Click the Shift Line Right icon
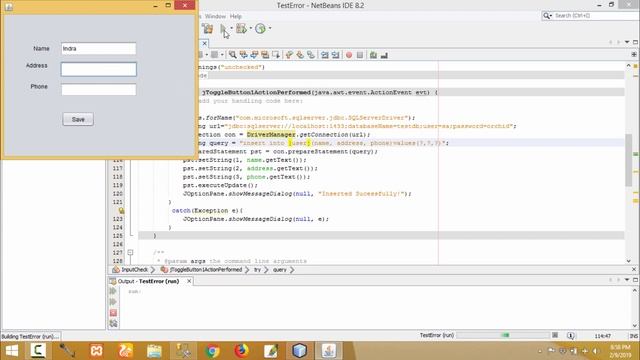This screenshot has width=640, height=360. point(335,55)
